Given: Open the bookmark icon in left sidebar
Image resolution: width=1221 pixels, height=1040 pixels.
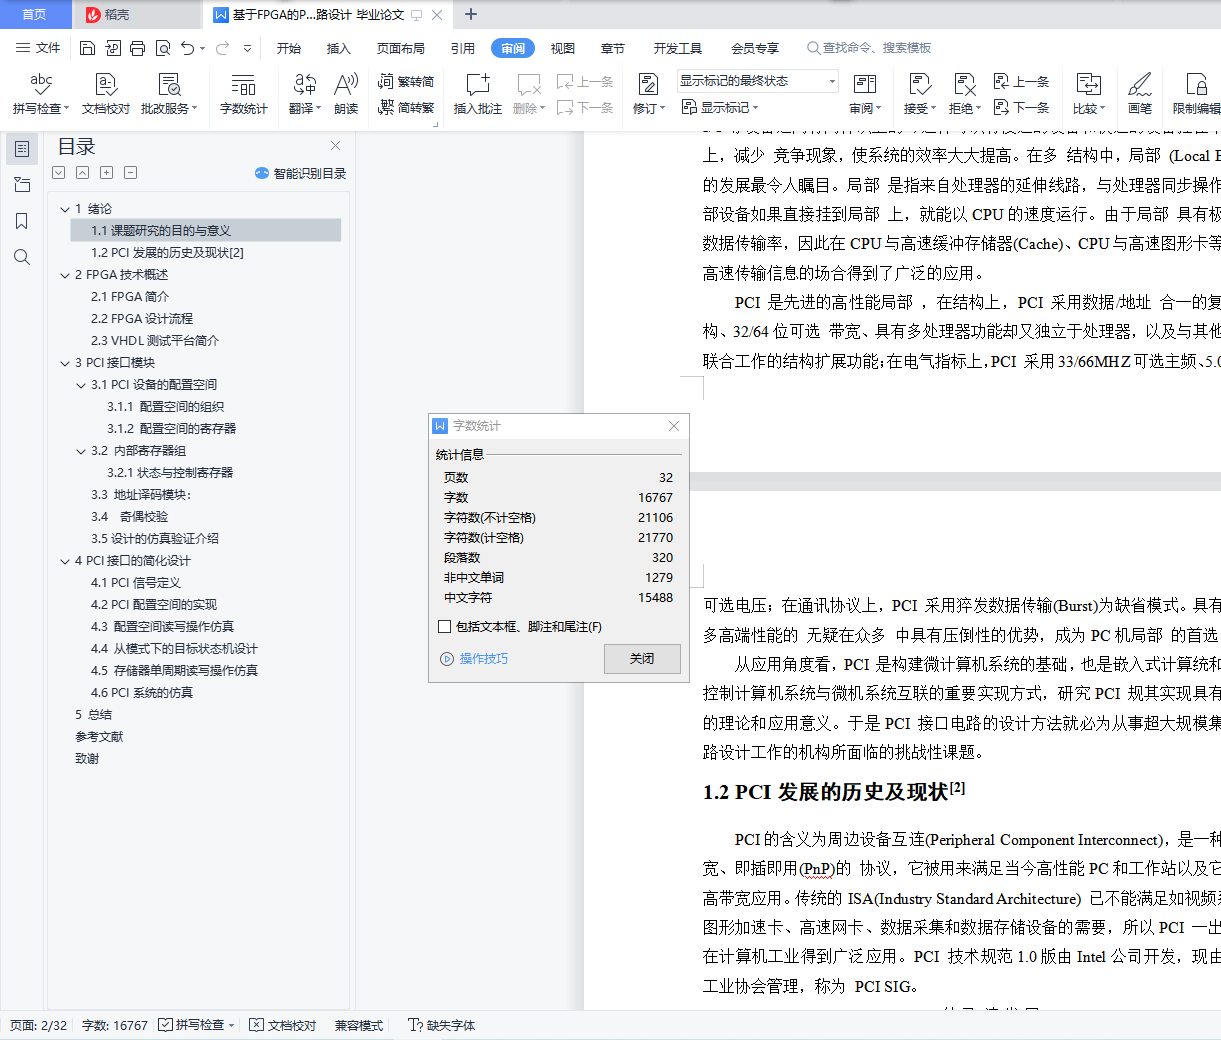Looking at the screenshot, I should [x=22, y=221].
